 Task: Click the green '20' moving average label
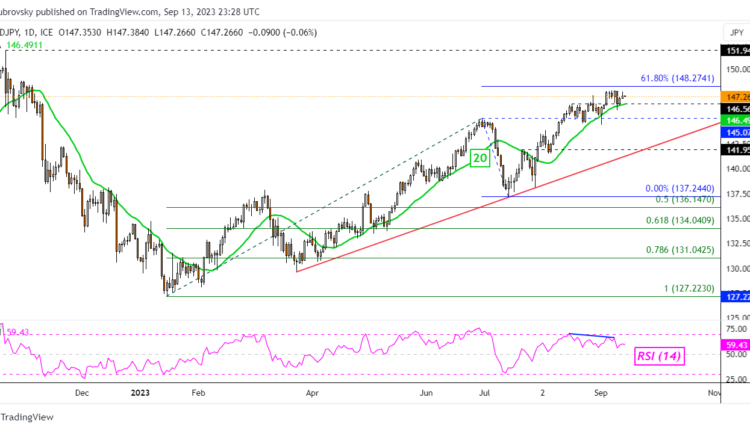[479, 158]
